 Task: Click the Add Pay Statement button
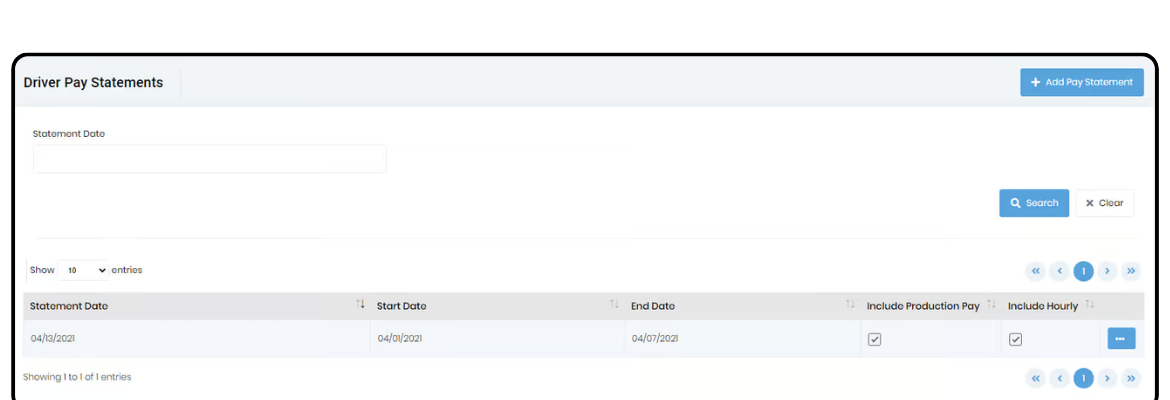(x=1081, y=82)
